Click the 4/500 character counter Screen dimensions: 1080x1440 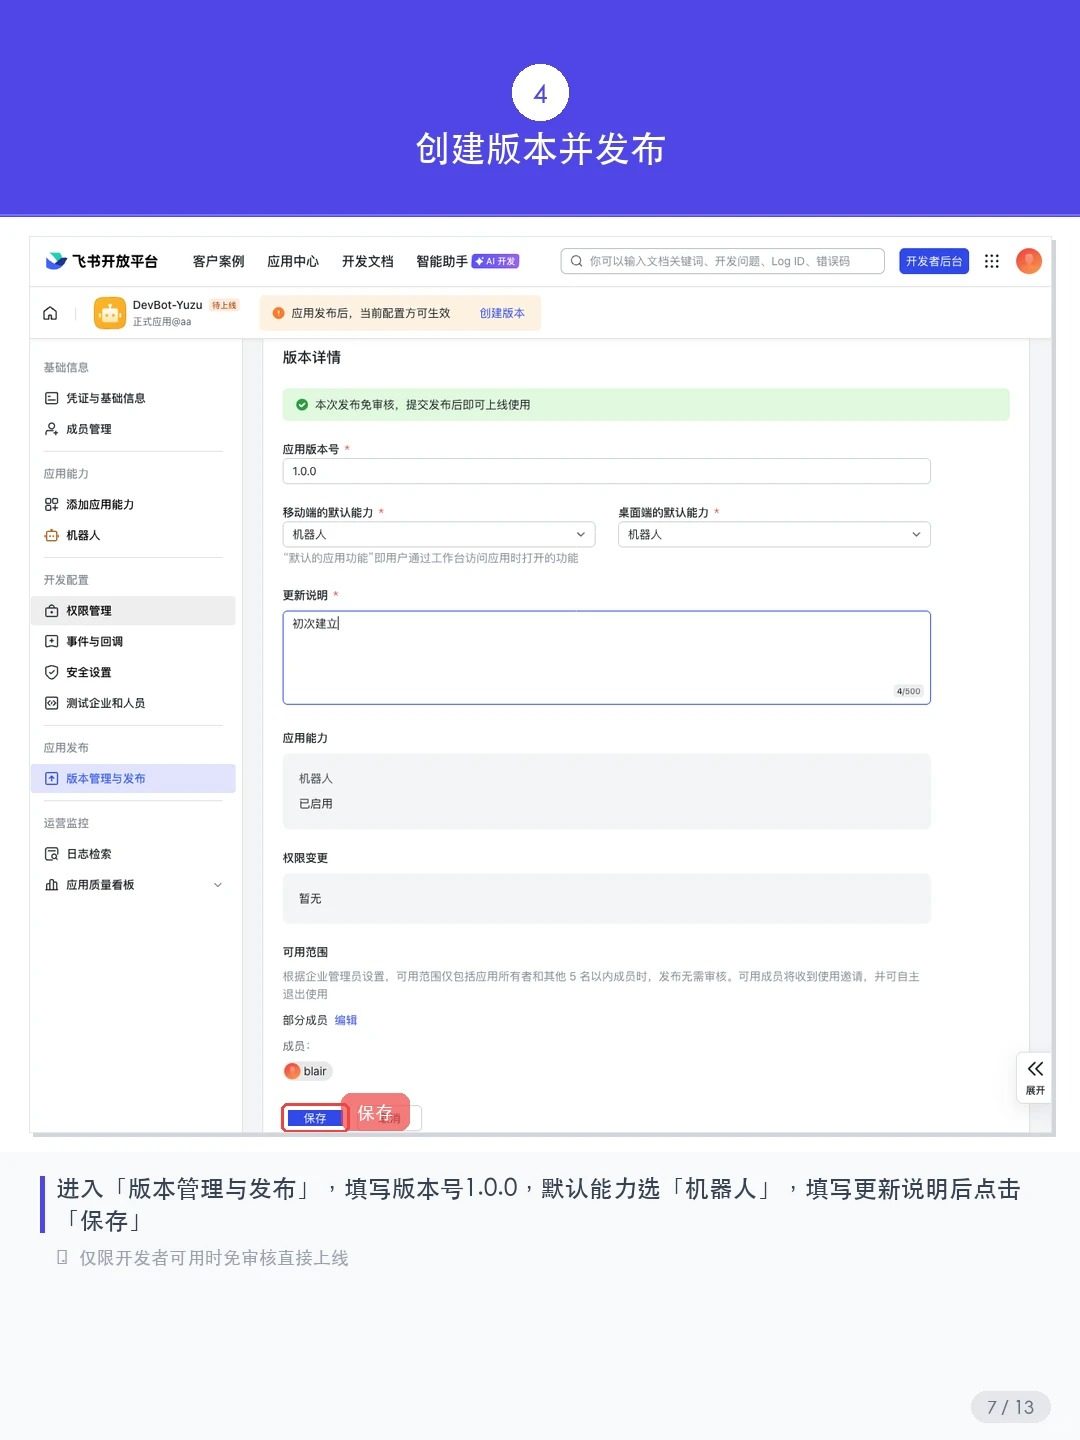coord(908,691)
